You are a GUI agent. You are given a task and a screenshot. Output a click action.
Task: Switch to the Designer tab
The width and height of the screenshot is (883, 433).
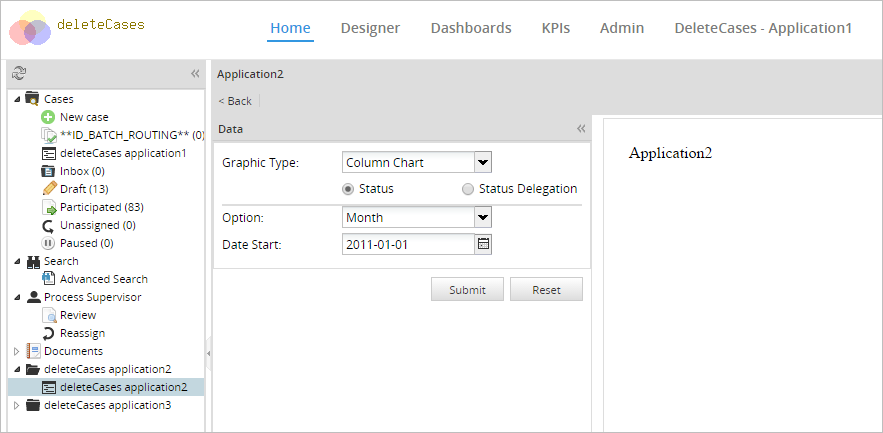[370, 28]
